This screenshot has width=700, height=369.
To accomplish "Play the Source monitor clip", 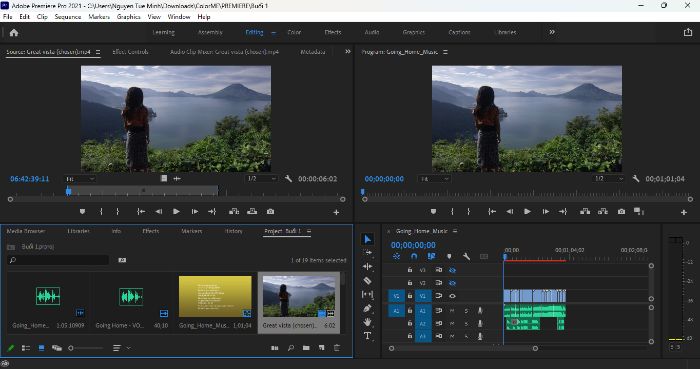I will (176, 211).
